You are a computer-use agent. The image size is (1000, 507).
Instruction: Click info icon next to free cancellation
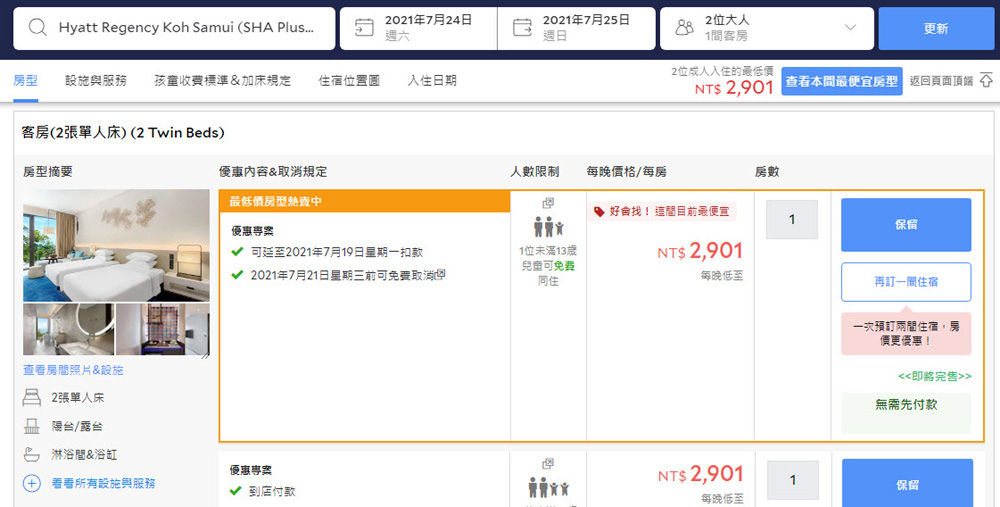(x=441, y=274)
